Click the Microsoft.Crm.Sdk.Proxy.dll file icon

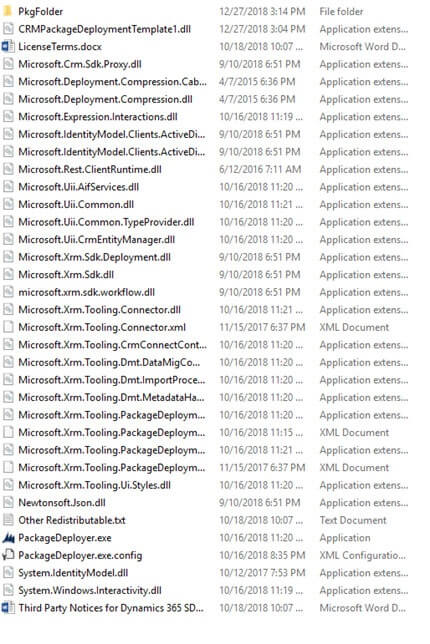pyautogui.click(x=8, y=64)
